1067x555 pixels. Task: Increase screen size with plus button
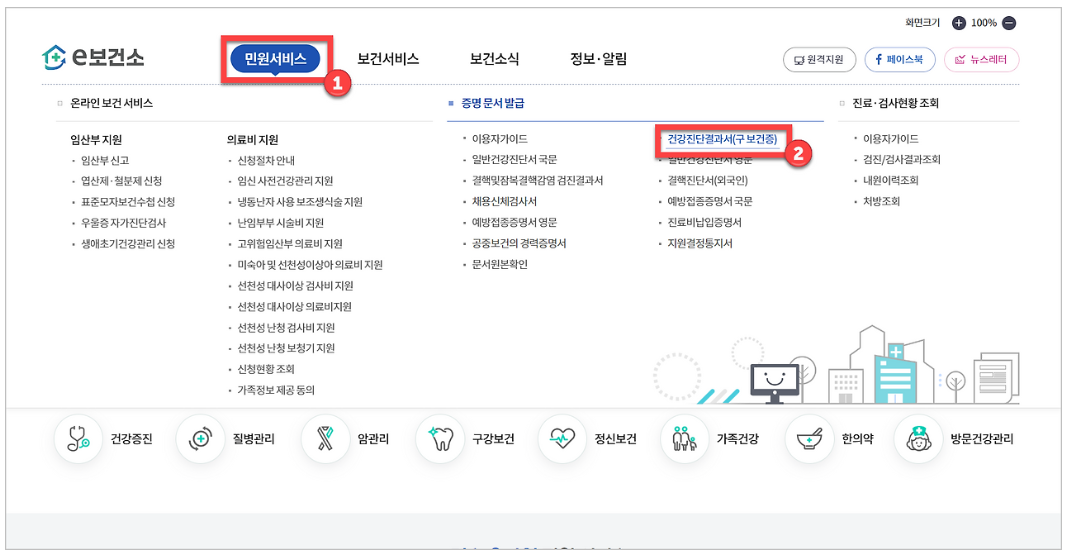point(959,23)
